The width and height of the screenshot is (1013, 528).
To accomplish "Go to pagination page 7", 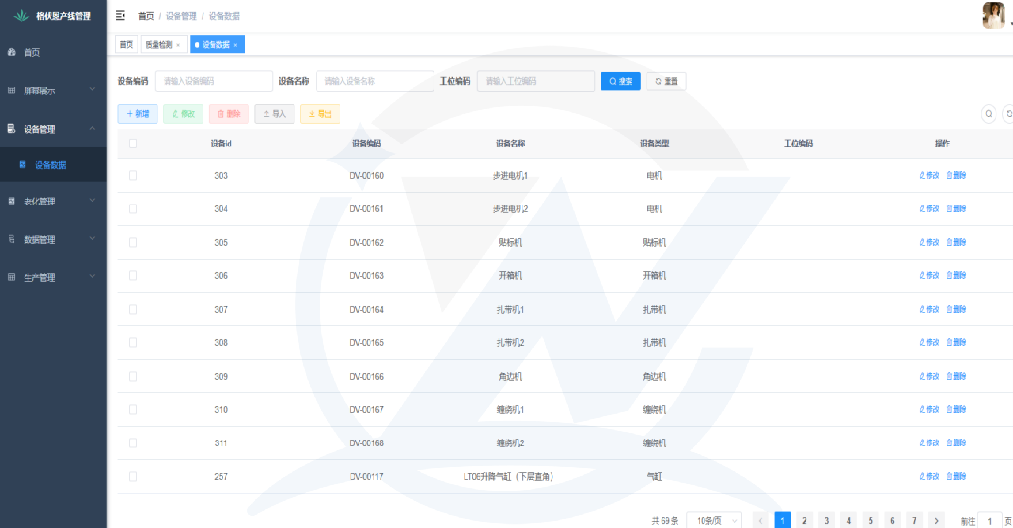I will coord(914,520).
